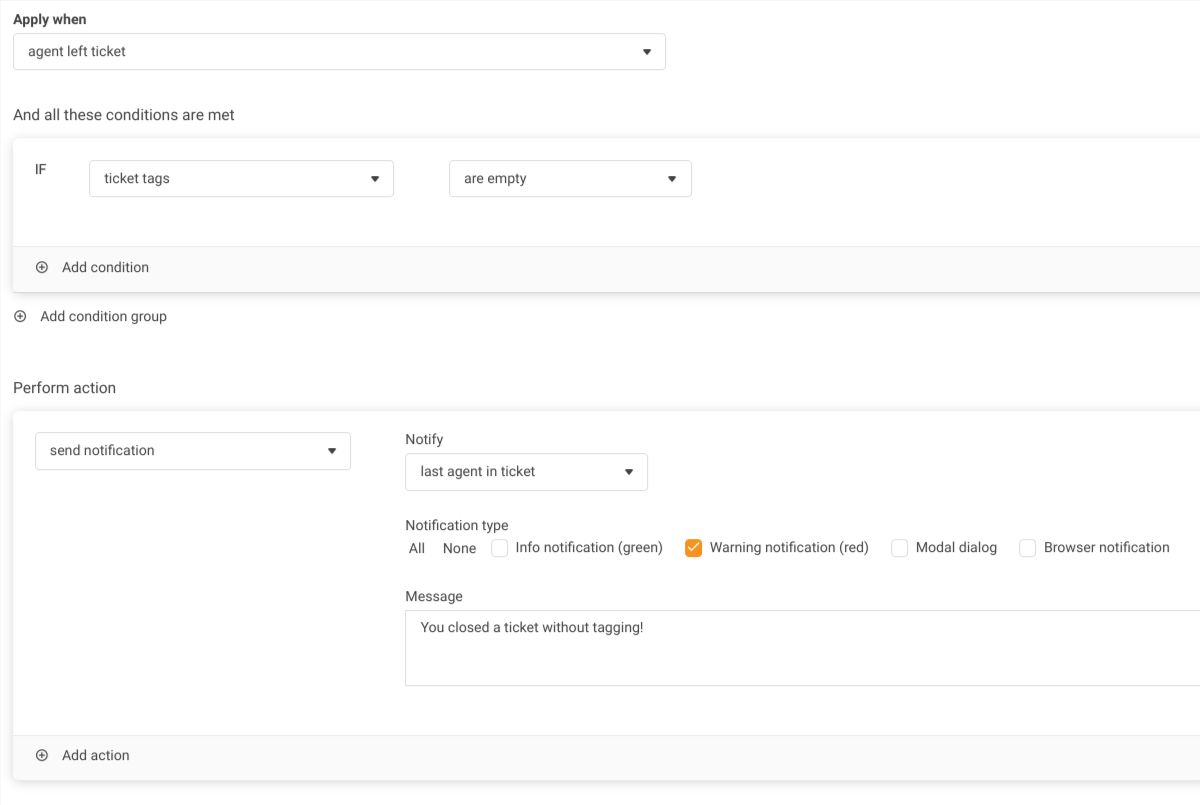1200x805 pixels.
Task: Click the Add action label
Action: tap(96, 756)
